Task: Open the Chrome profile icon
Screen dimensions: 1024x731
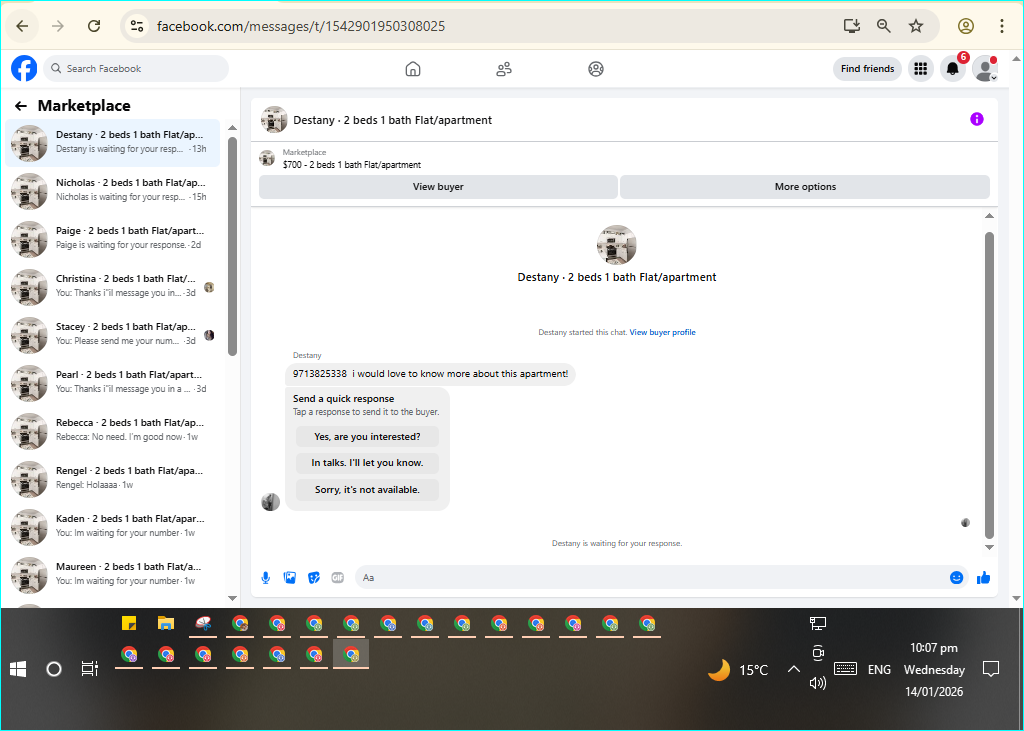Action: (x=965, y=26)
